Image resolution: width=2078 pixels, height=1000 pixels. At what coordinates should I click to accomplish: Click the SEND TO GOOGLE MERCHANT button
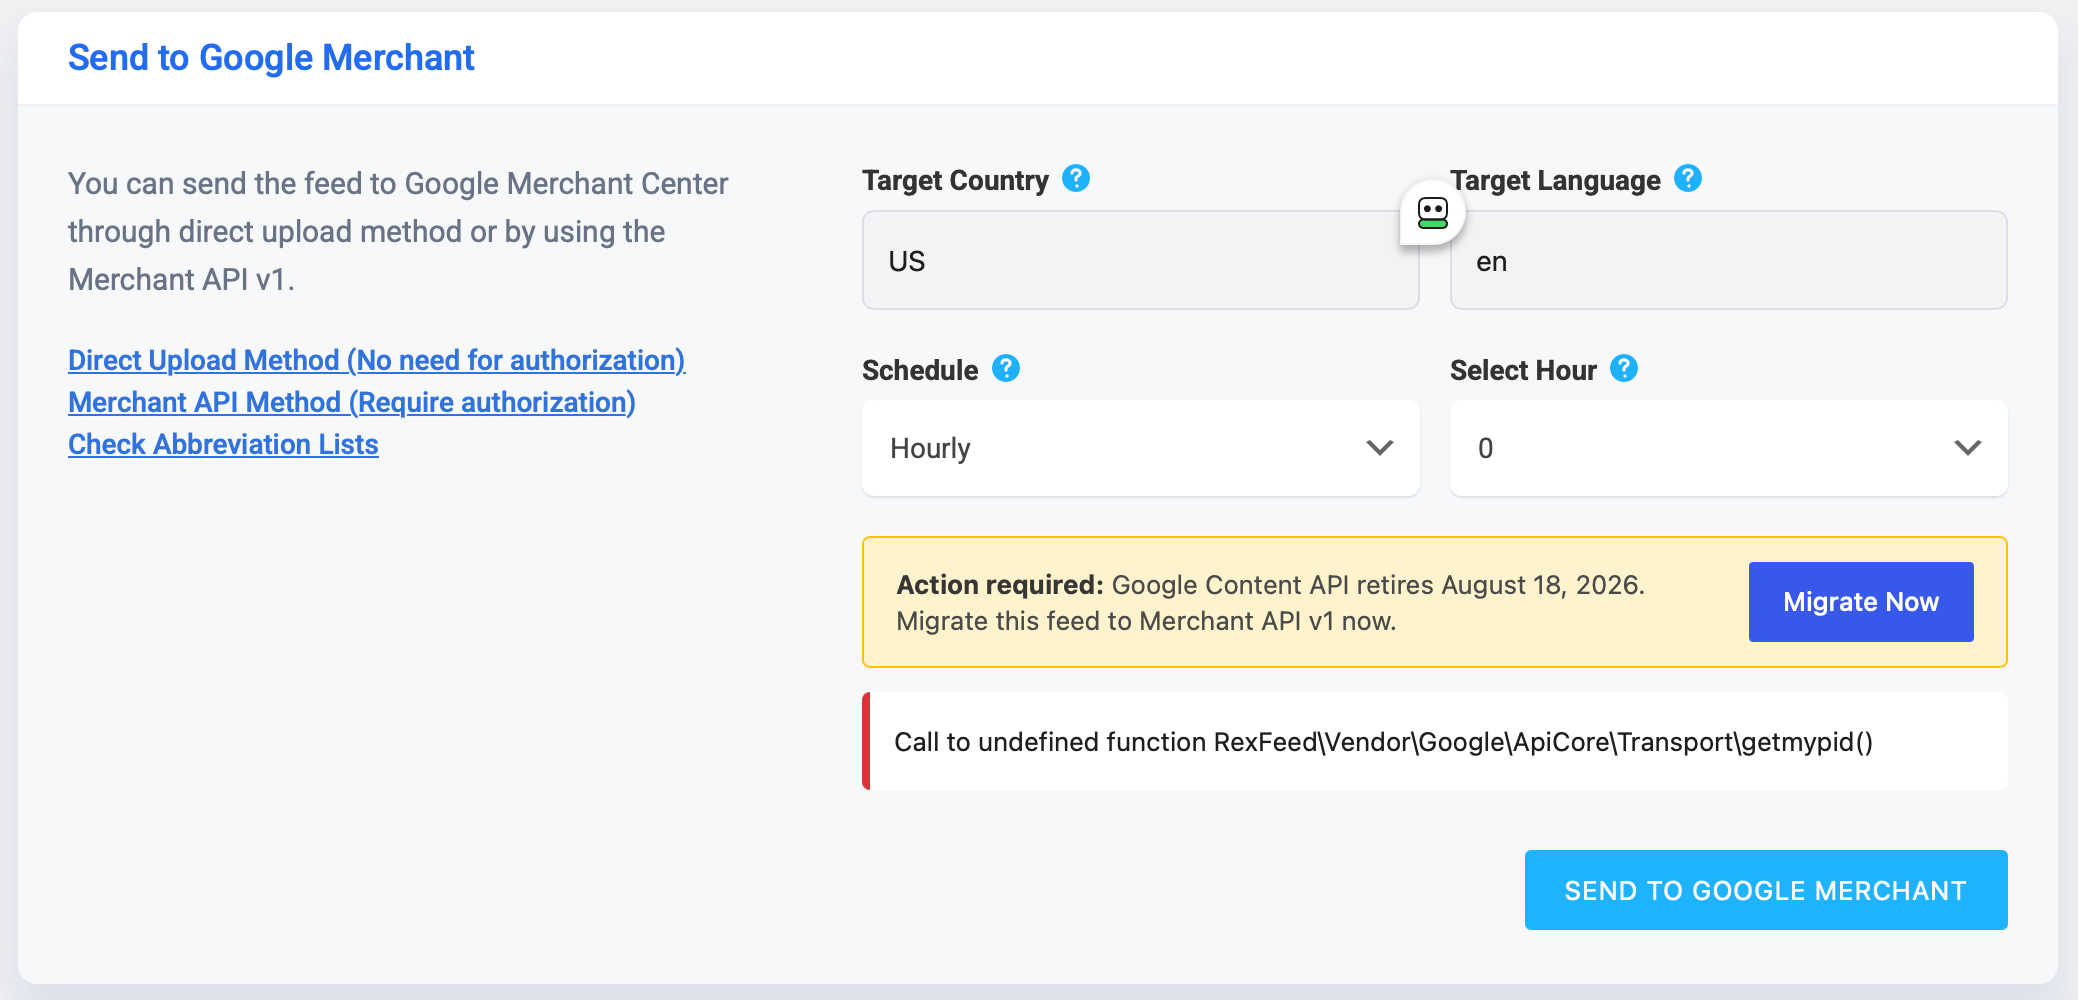tap(1766, 890)
